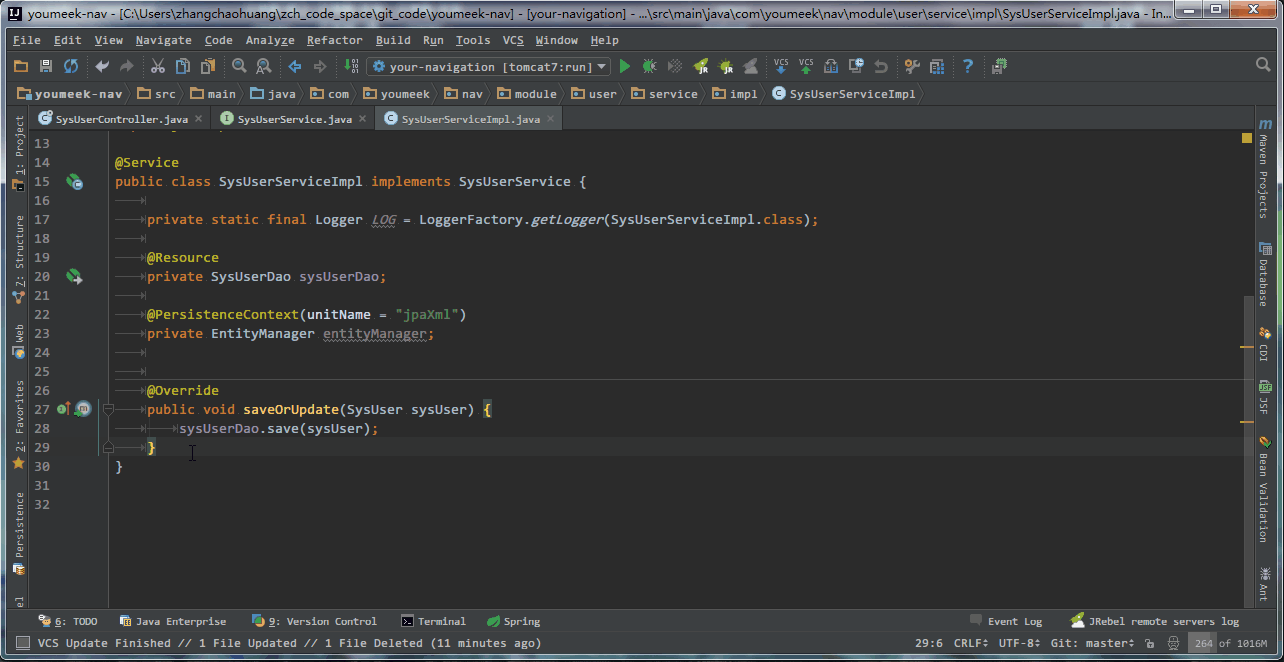Start debugging with the Debug bug icon

click(x=649, y=66)
